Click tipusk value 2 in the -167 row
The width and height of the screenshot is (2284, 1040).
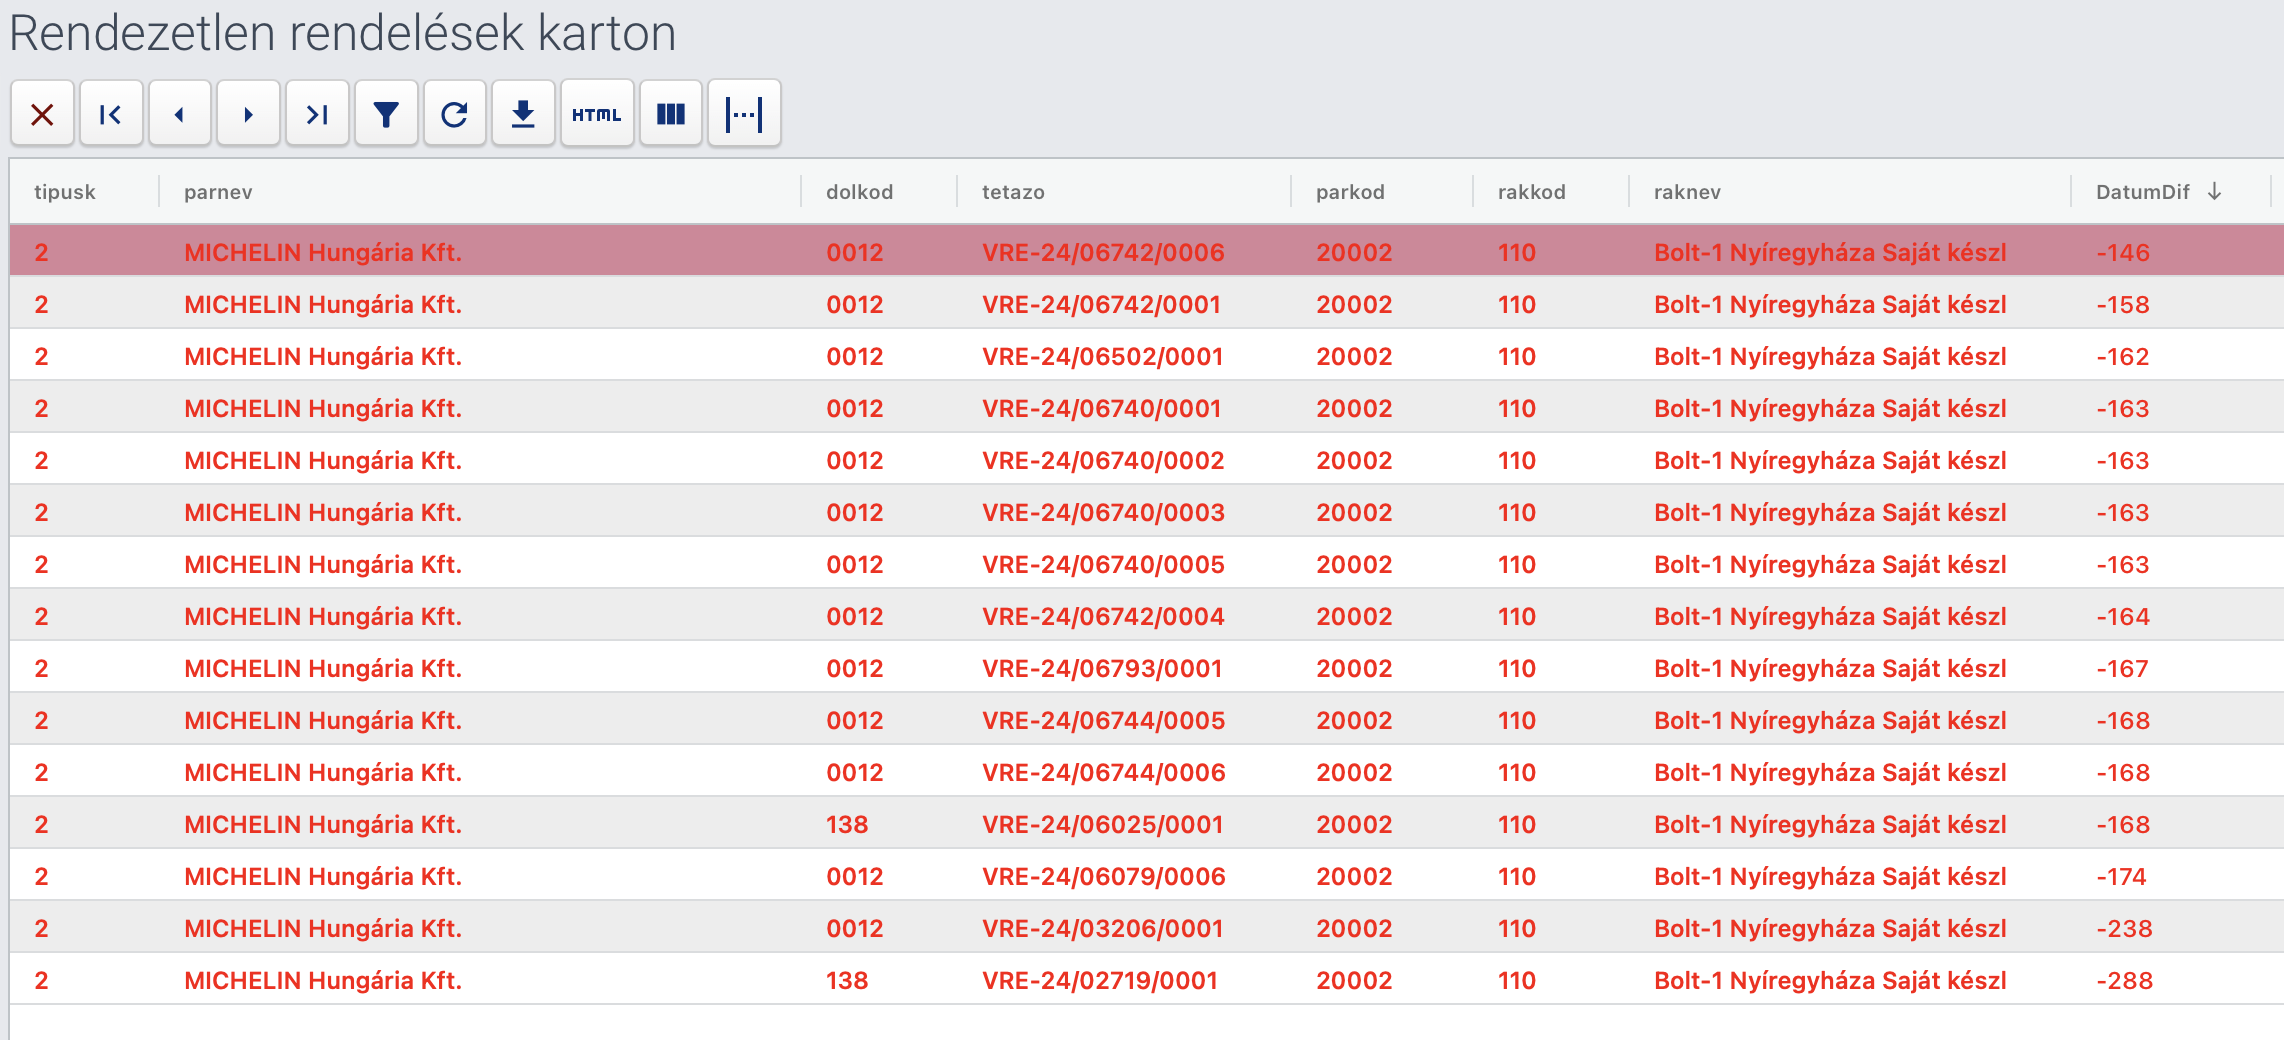(x=41, y=668)
